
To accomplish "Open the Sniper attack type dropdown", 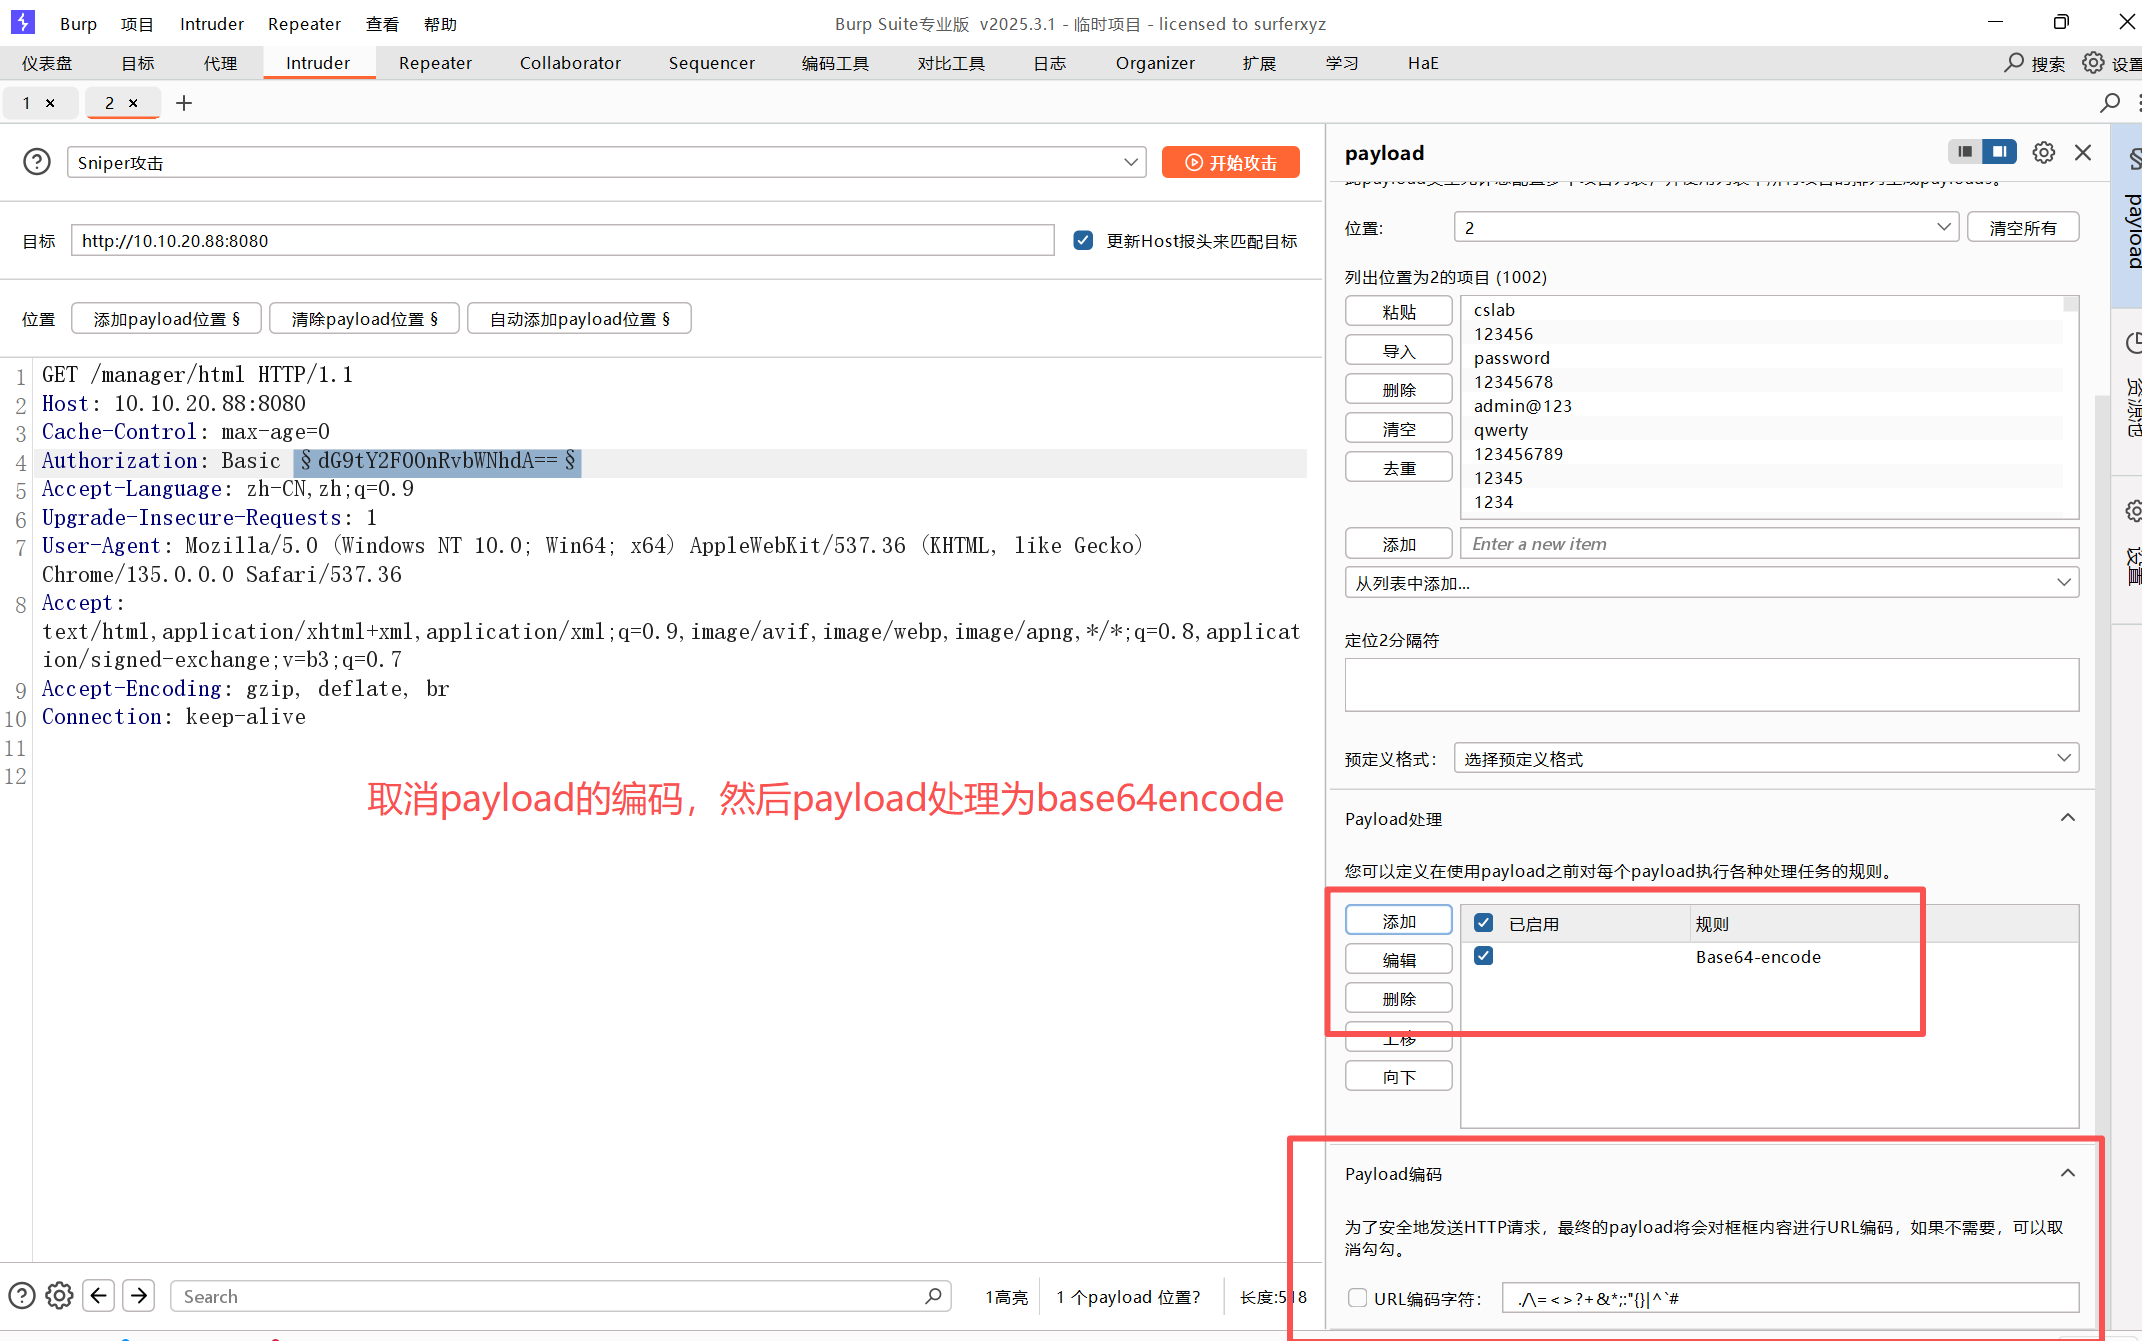I will (x=1131, y=162).
